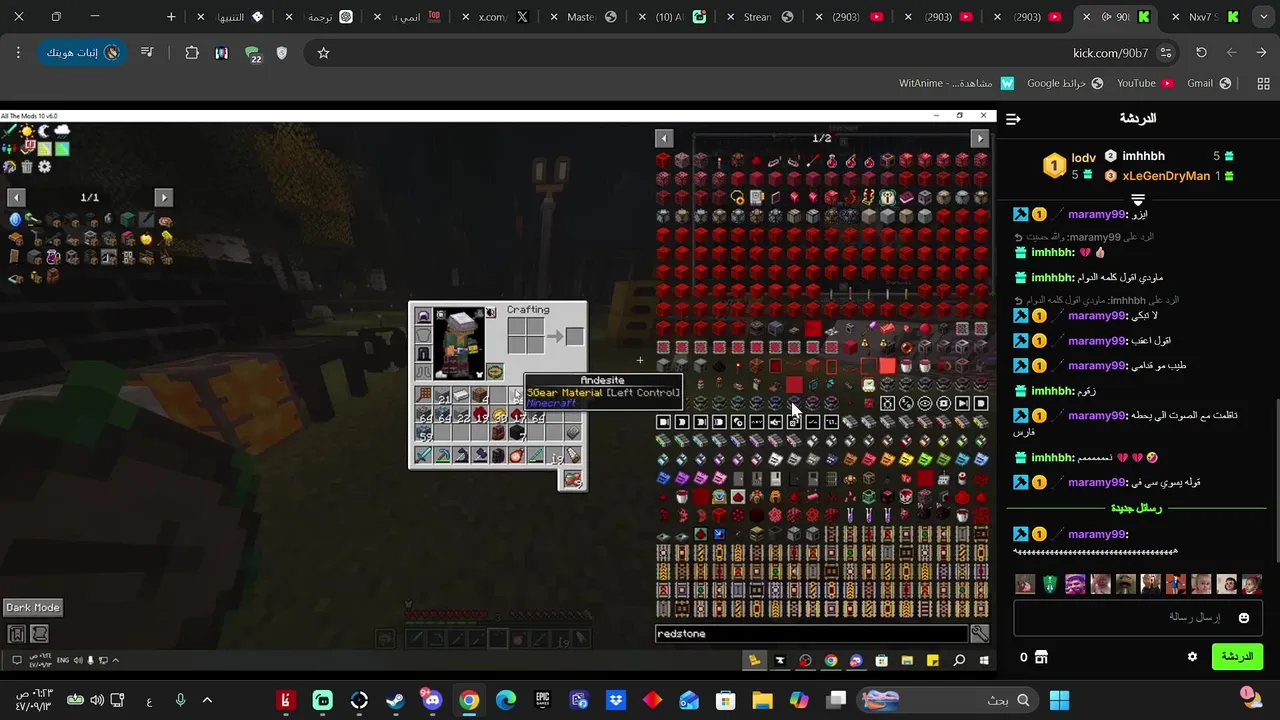Switch to the Master tab
The width and height of the screenshot is (1280, 720).
[x=590, y=17]
